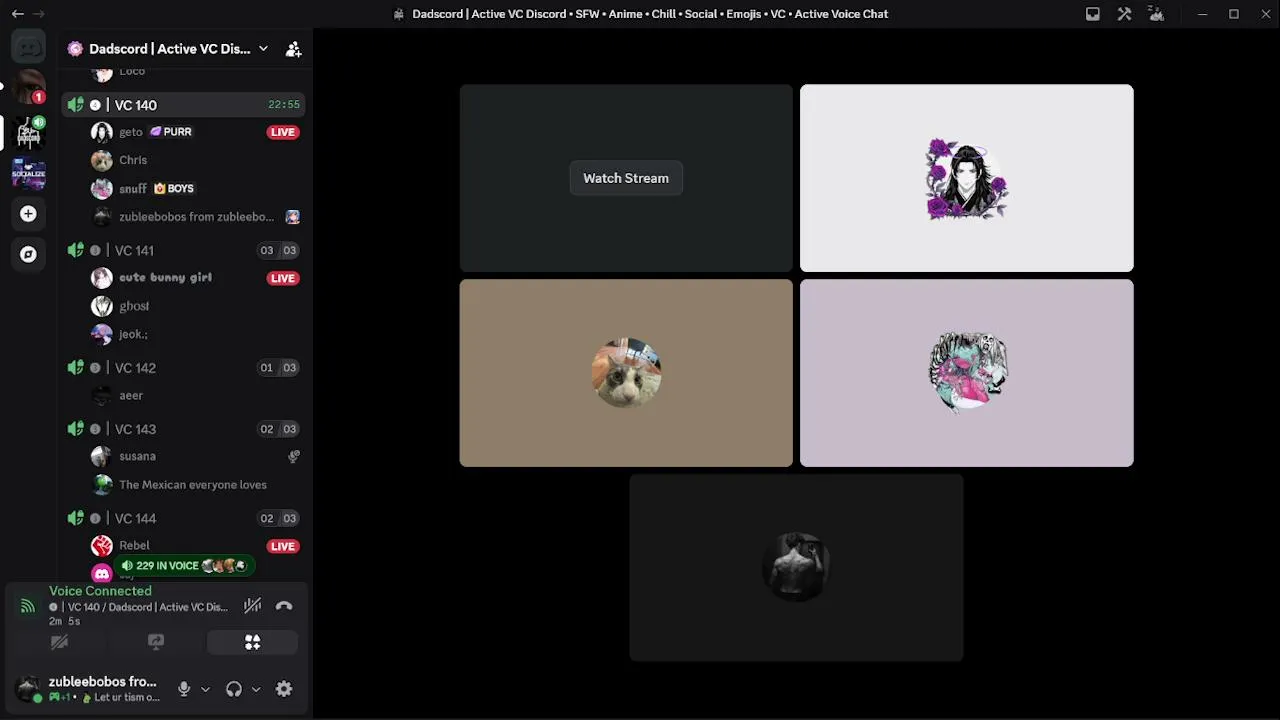Click the green connection signal icon

click(28, 606)
